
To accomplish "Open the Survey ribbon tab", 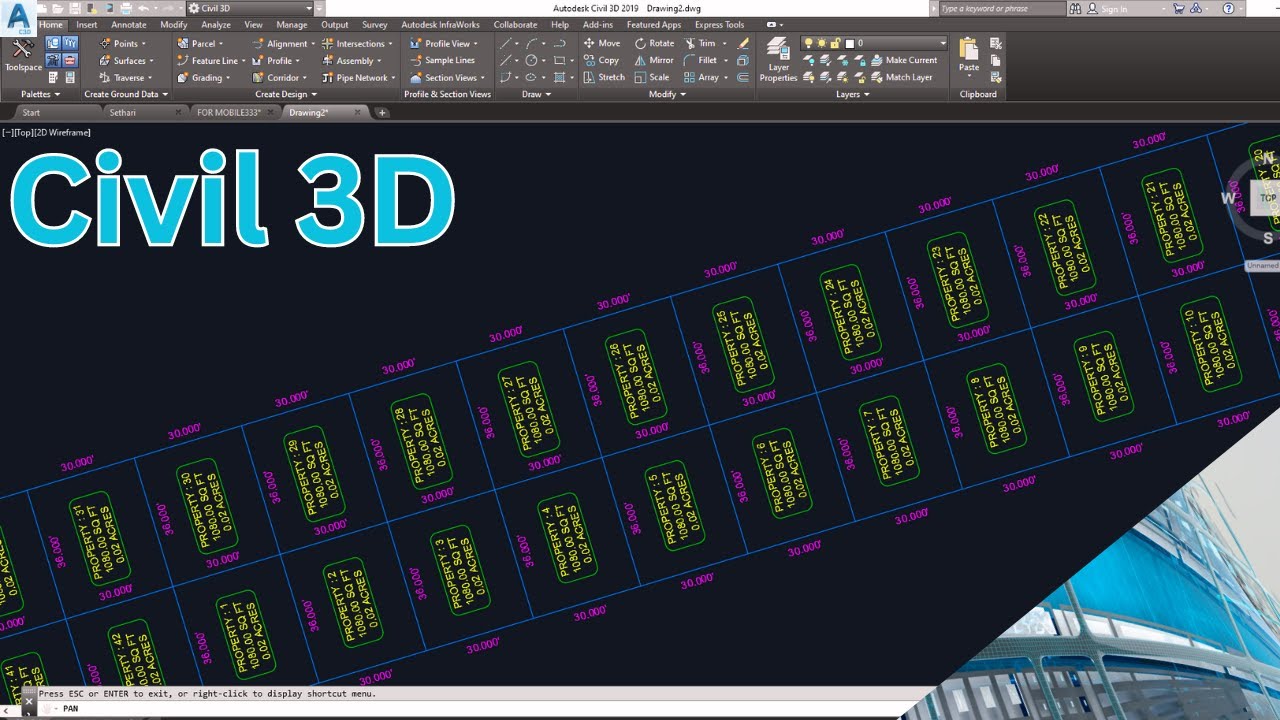I will [375, 25].
